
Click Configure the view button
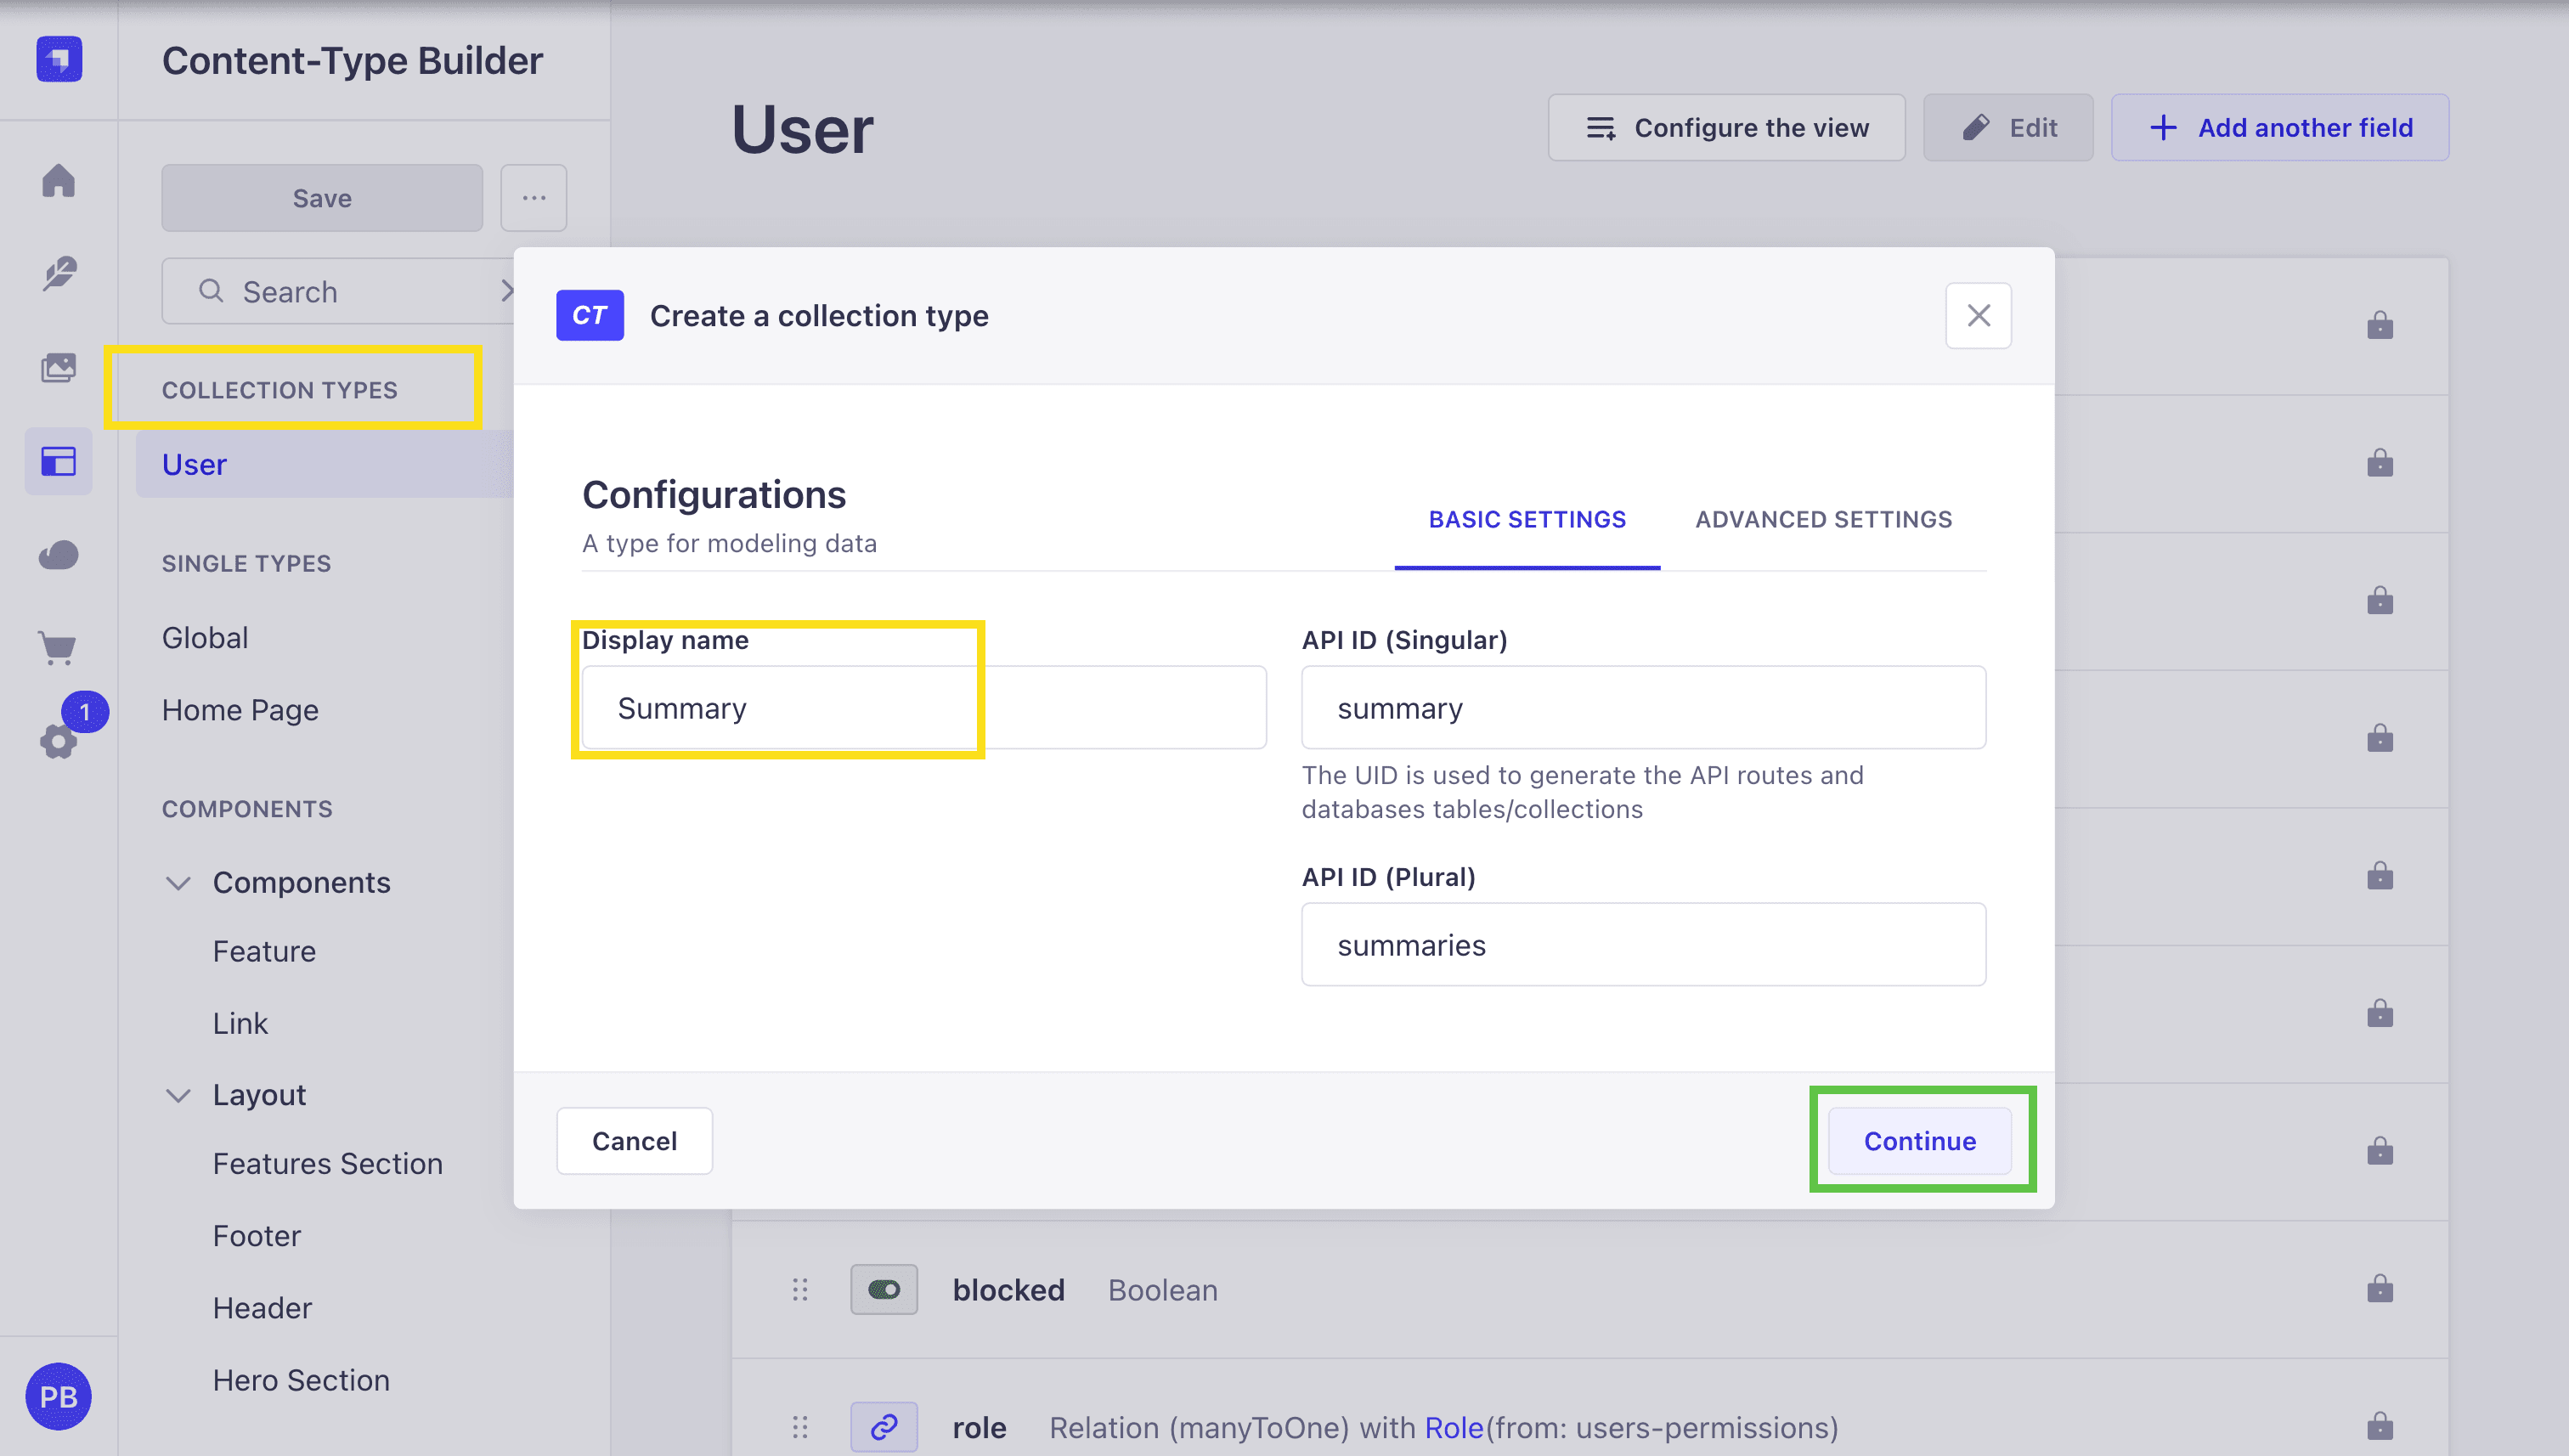point(1726,128)
